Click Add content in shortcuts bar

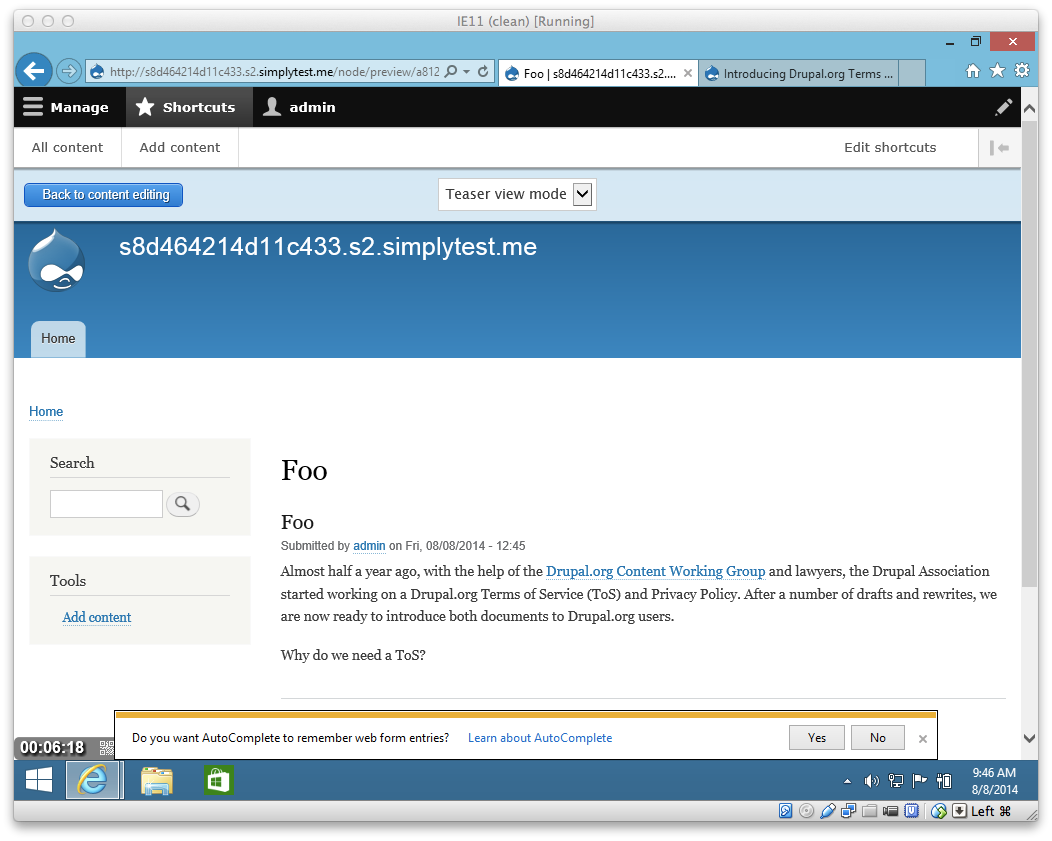(x=180, y=148)
